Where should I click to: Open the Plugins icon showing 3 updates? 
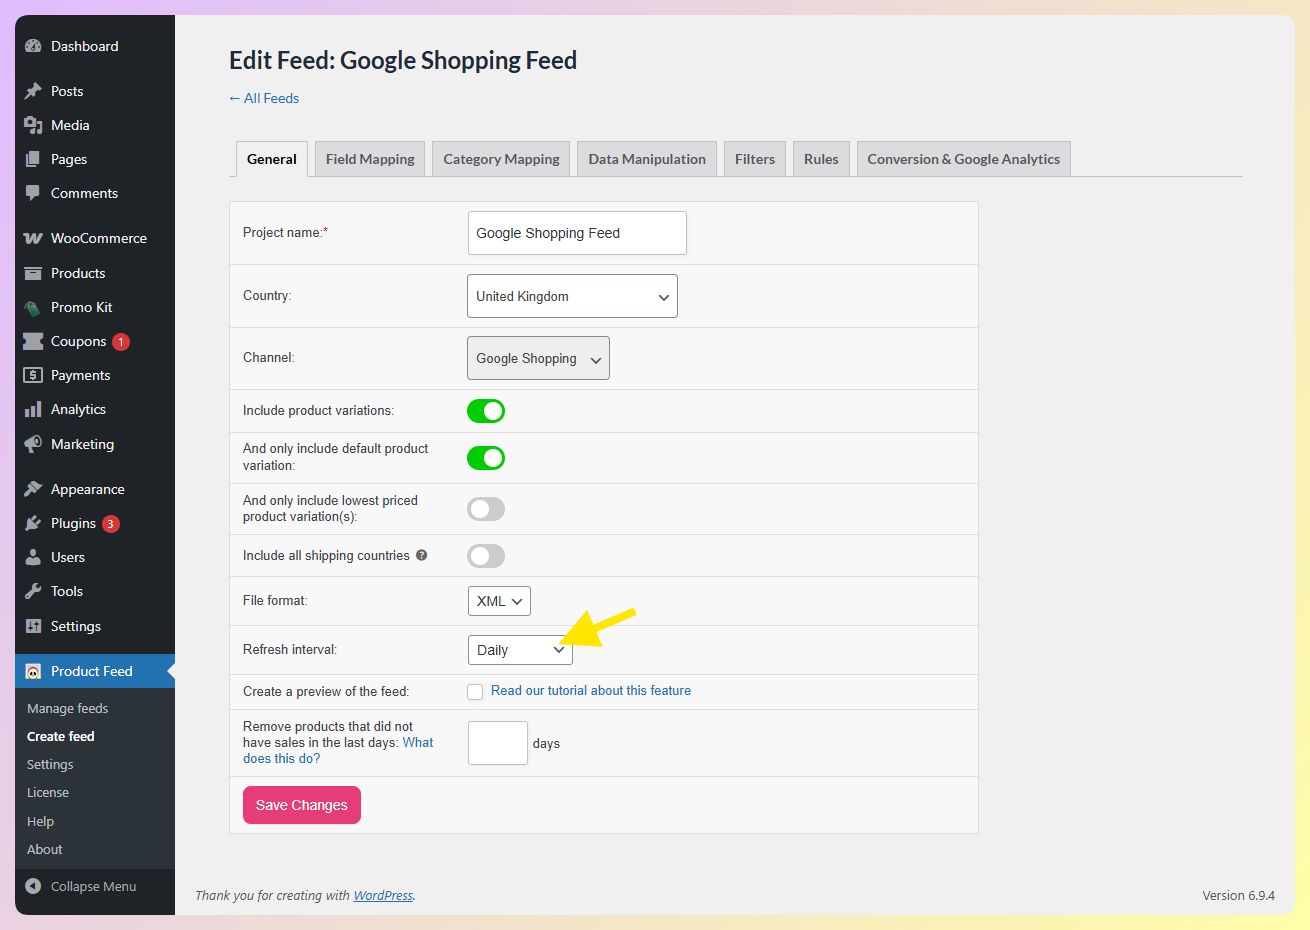[33, 523]
